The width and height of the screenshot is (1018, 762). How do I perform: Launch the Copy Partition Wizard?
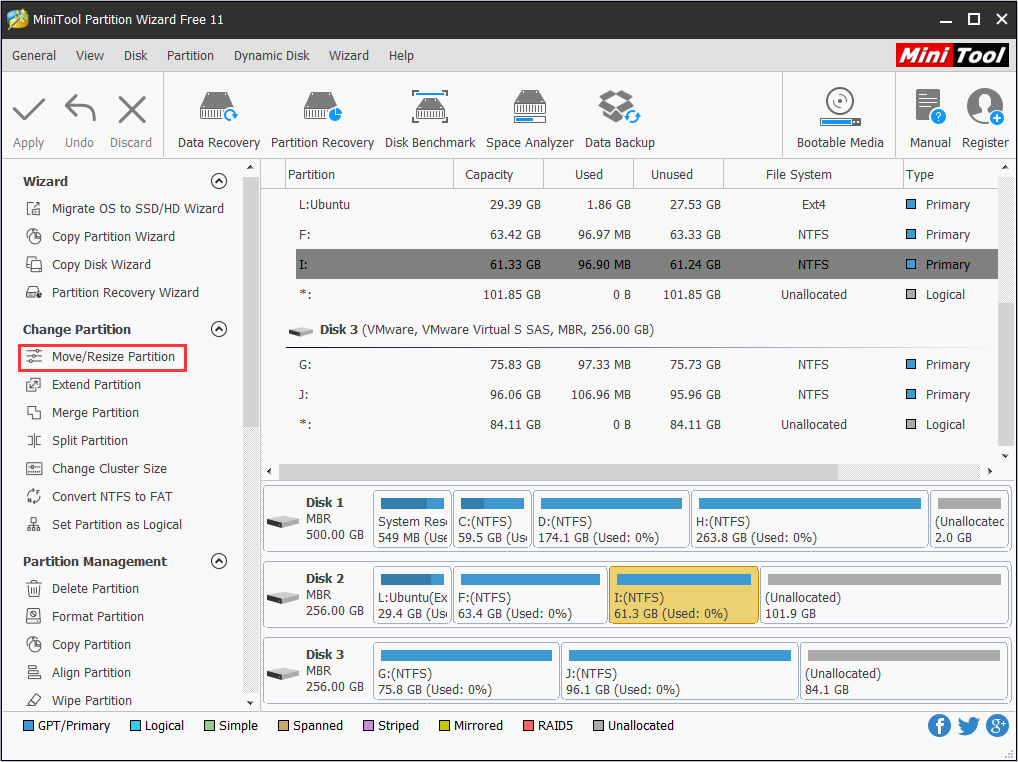pyautogui.click(x=100, y=236)
